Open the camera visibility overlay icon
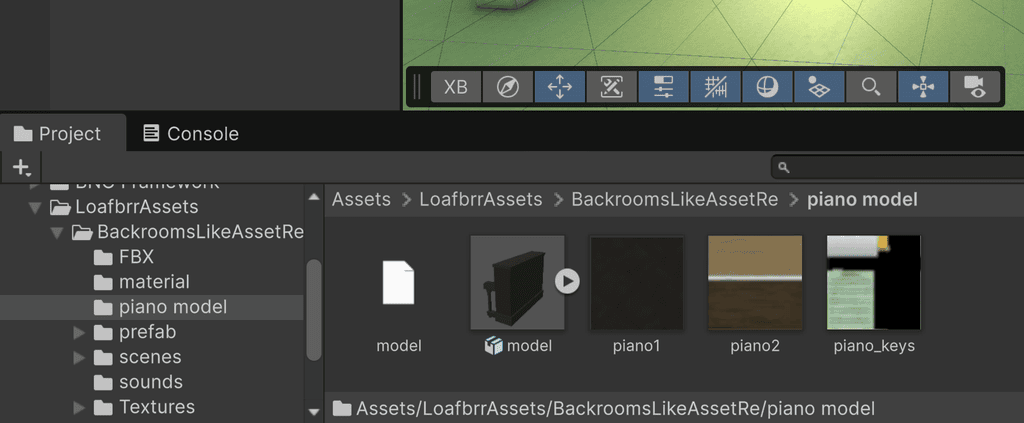The image size is (1024, 423). [974, 87]
